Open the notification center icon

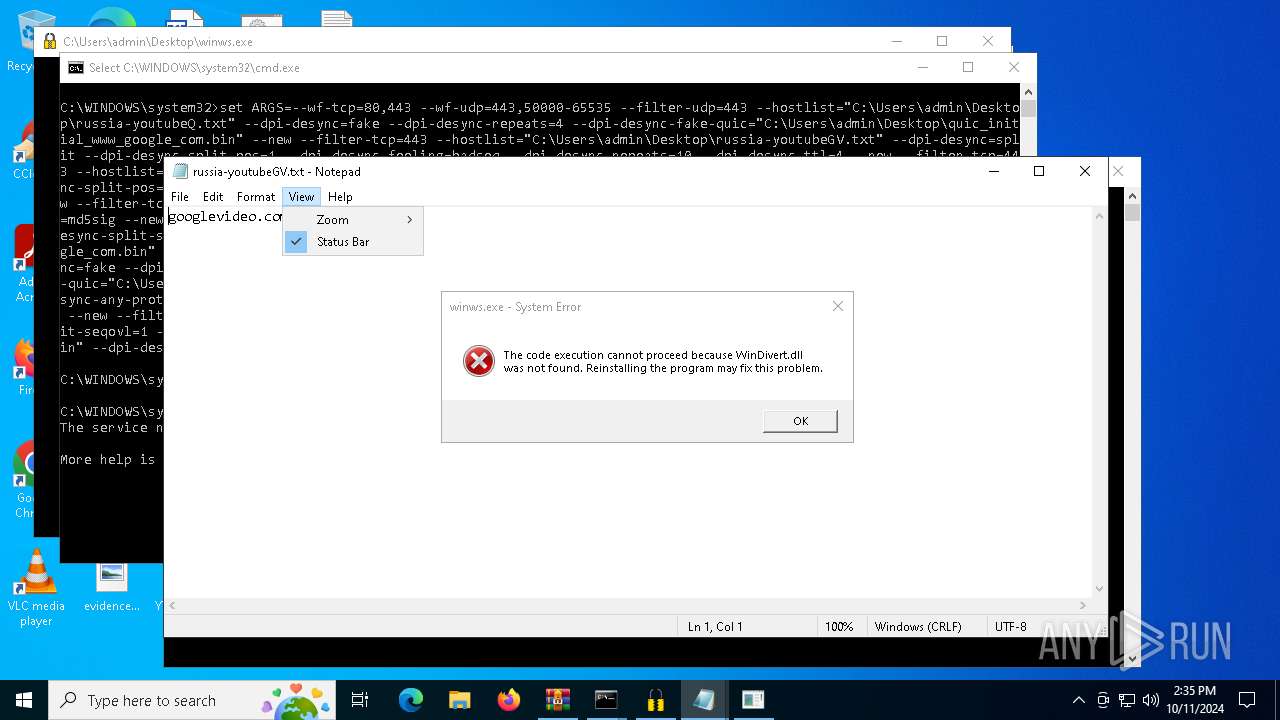click(x=1247, y=700)
